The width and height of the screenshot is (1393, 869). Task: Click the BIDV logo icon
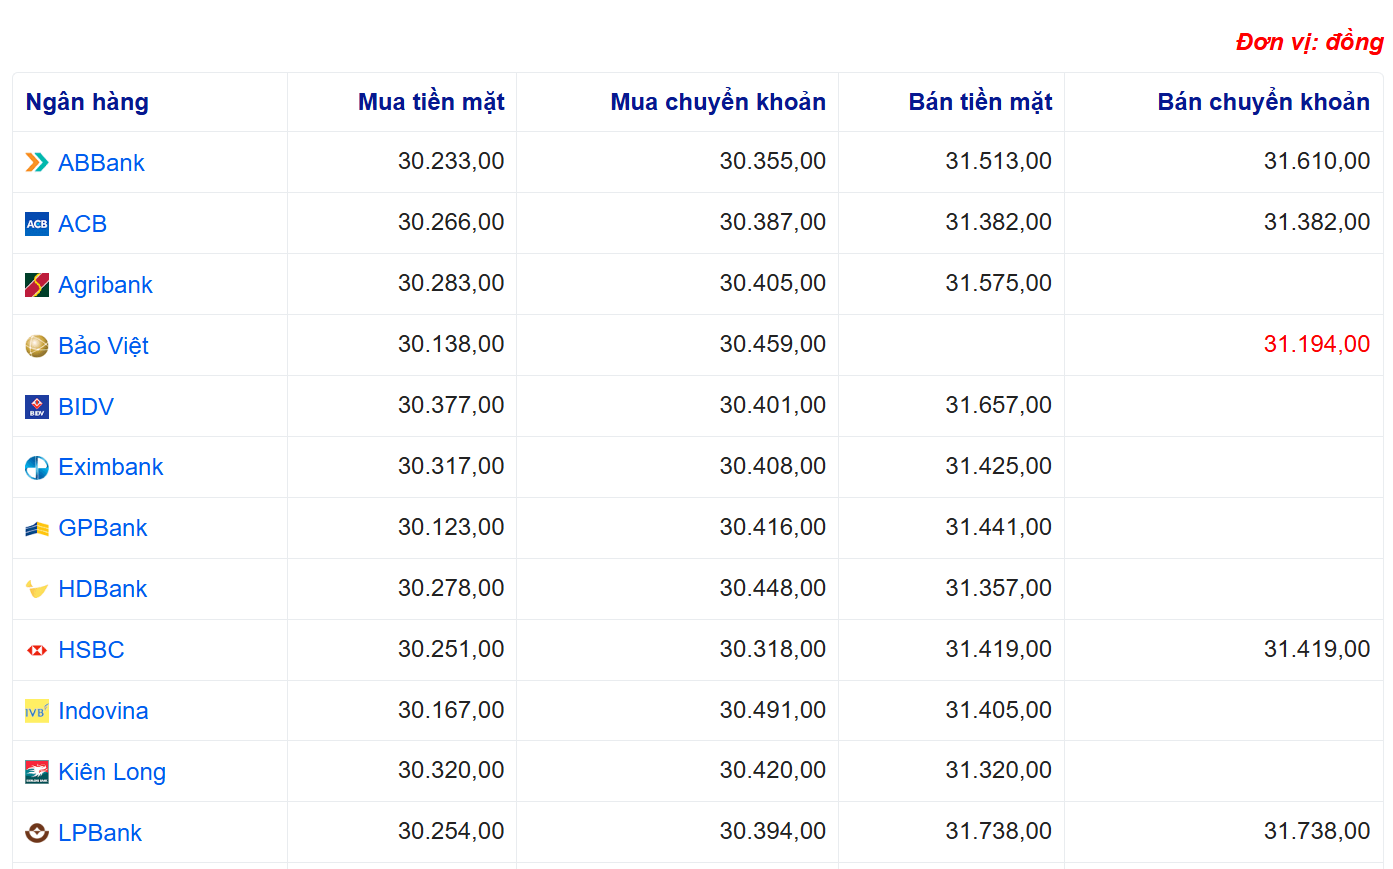click(x=37, y=407)
